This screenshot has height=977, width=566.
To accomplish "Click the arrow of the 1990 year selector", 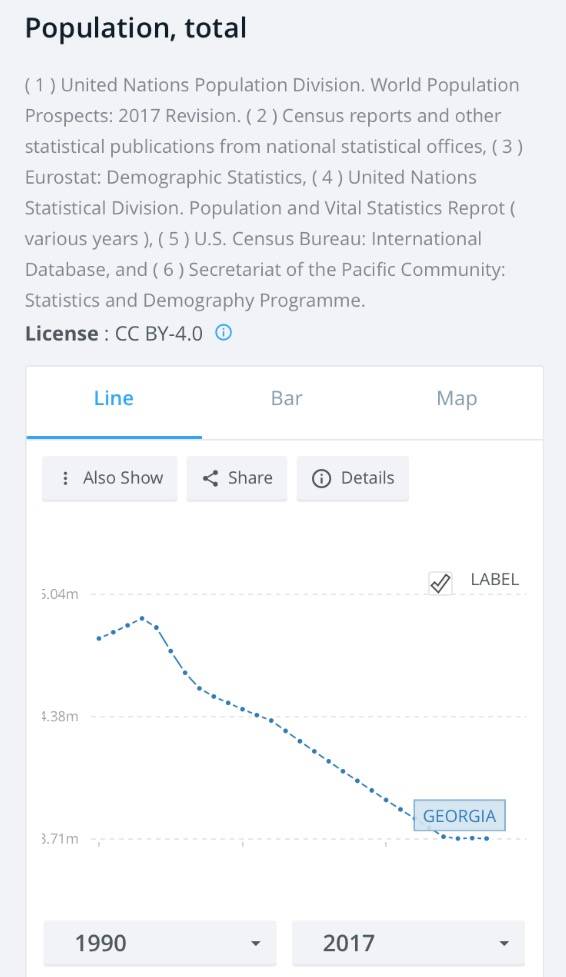I will click(255, 943).
